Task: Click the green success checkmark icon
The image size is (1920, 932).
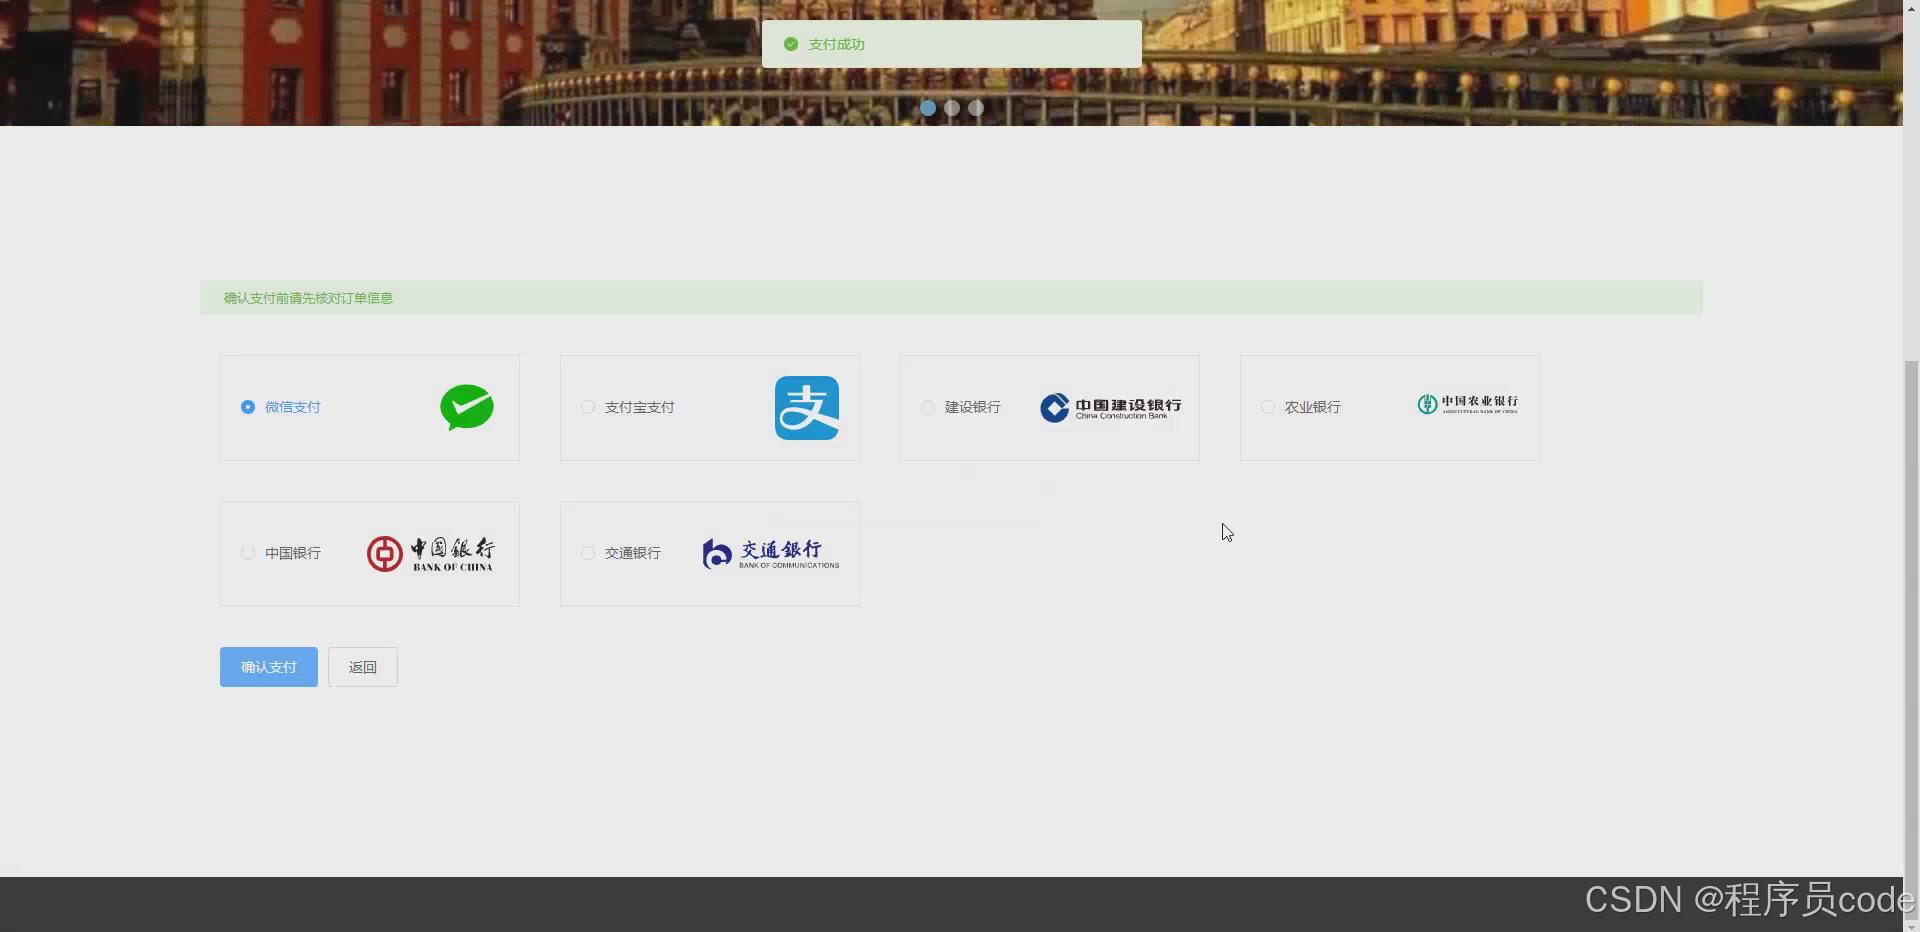Action: click(791, 44)
